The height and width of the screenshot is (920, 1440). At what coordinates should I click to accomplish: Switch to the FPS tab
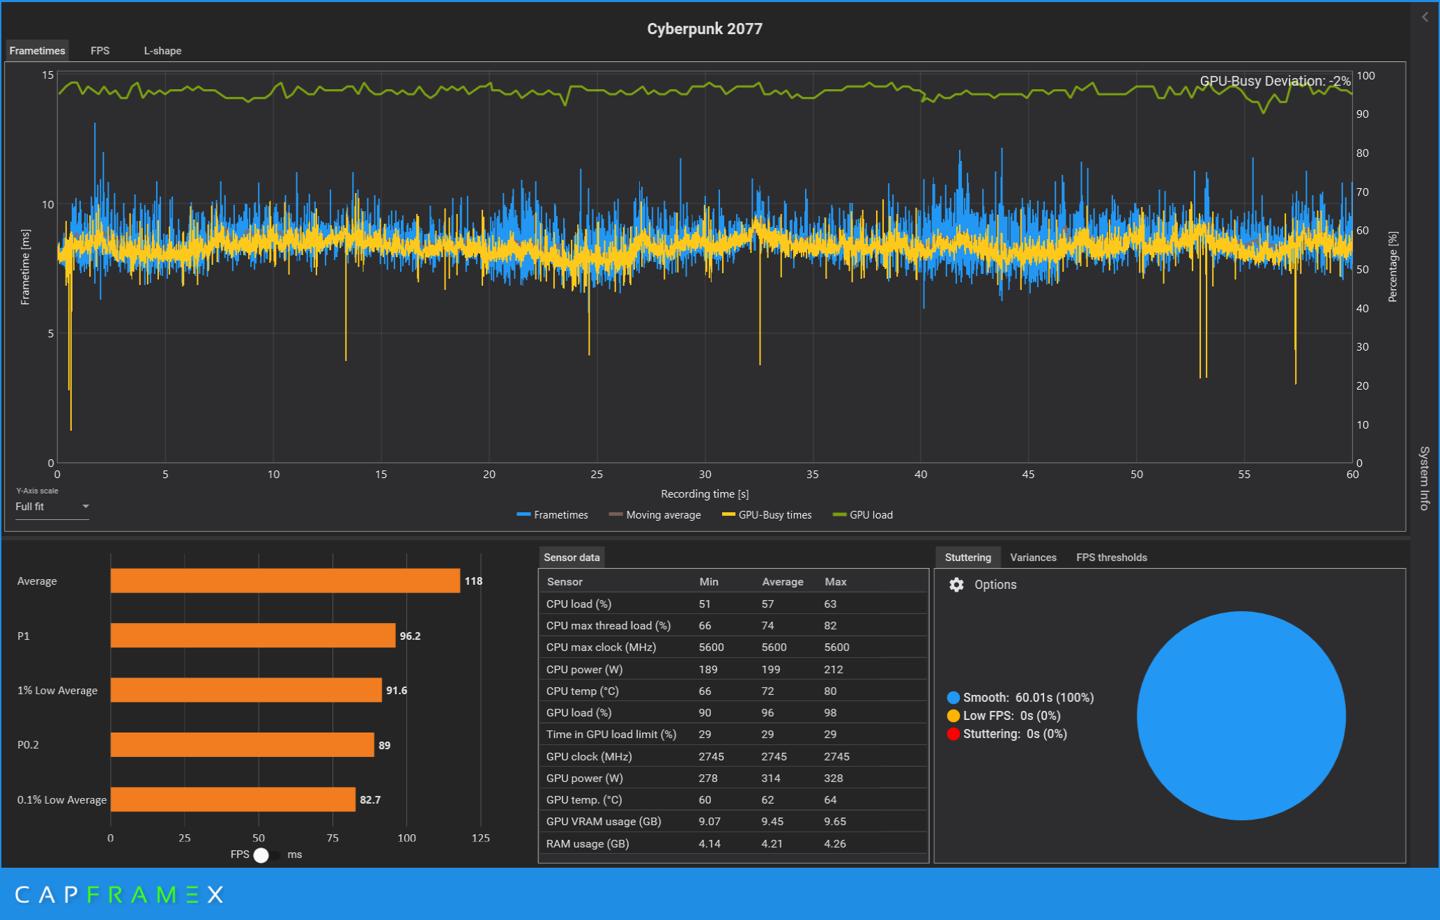100,50
